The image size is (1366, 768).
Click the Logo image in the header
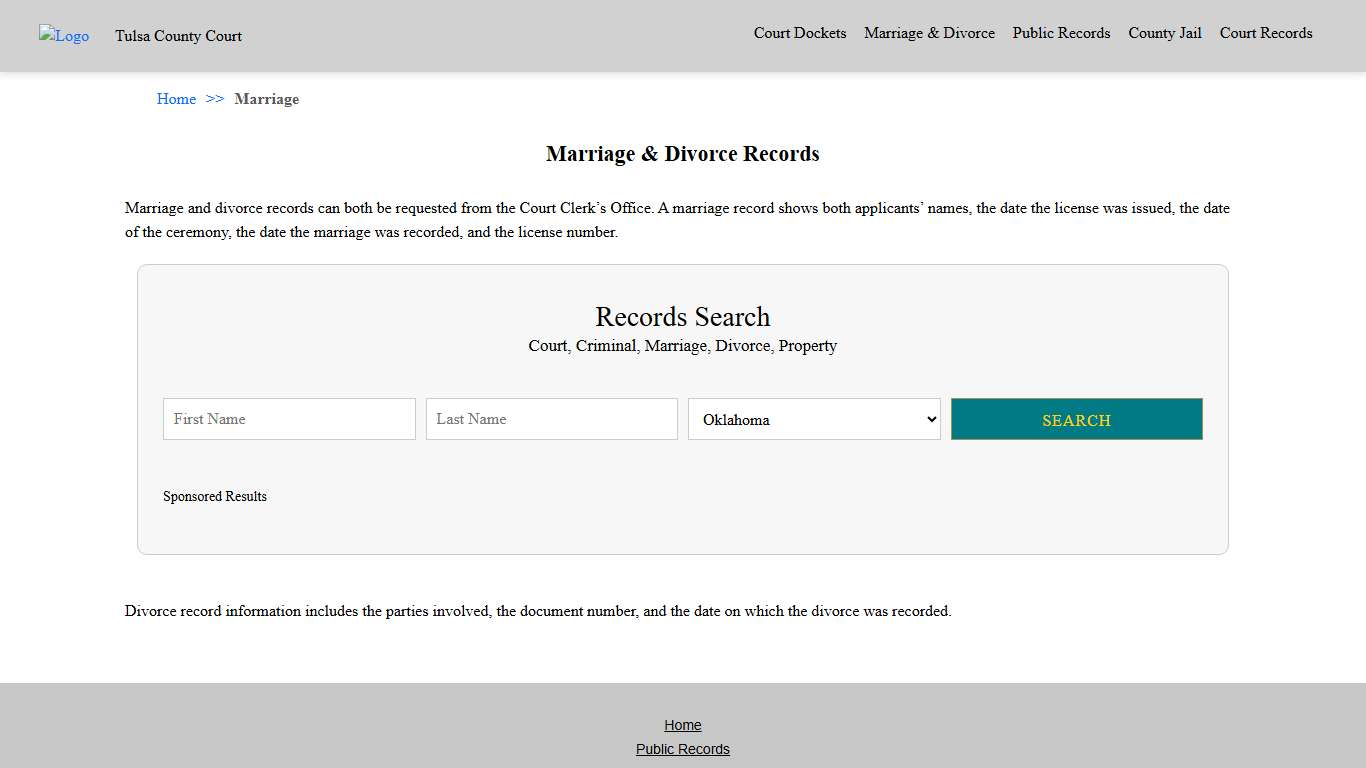63,36
